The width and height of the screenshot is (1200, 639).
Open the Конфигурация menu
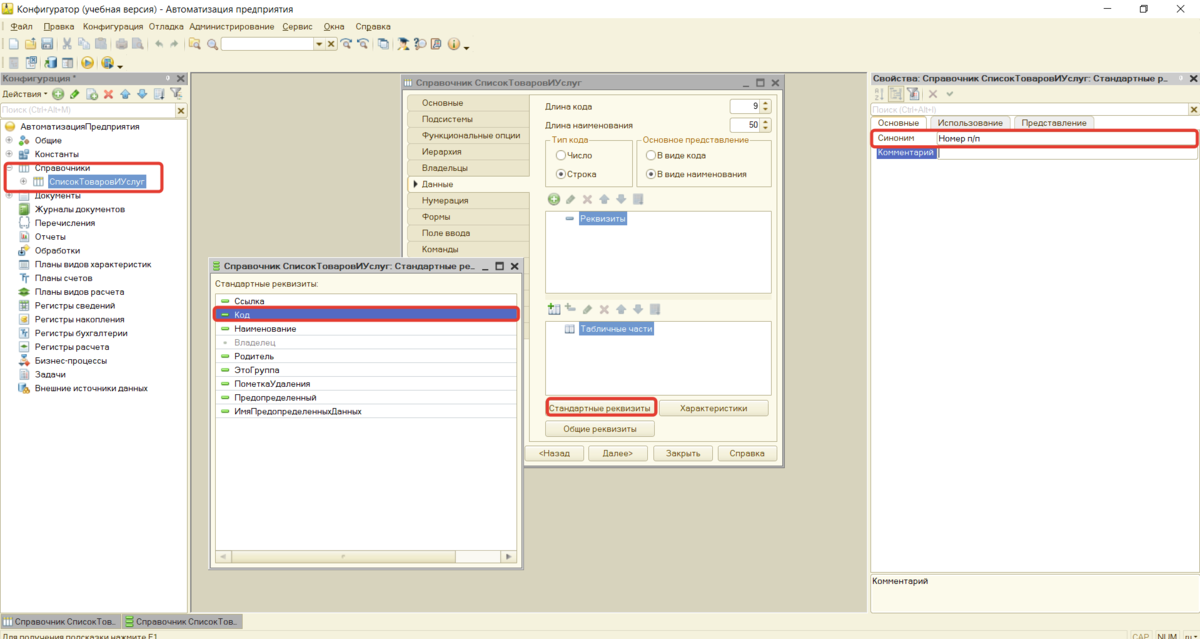[x=112, y=26]
